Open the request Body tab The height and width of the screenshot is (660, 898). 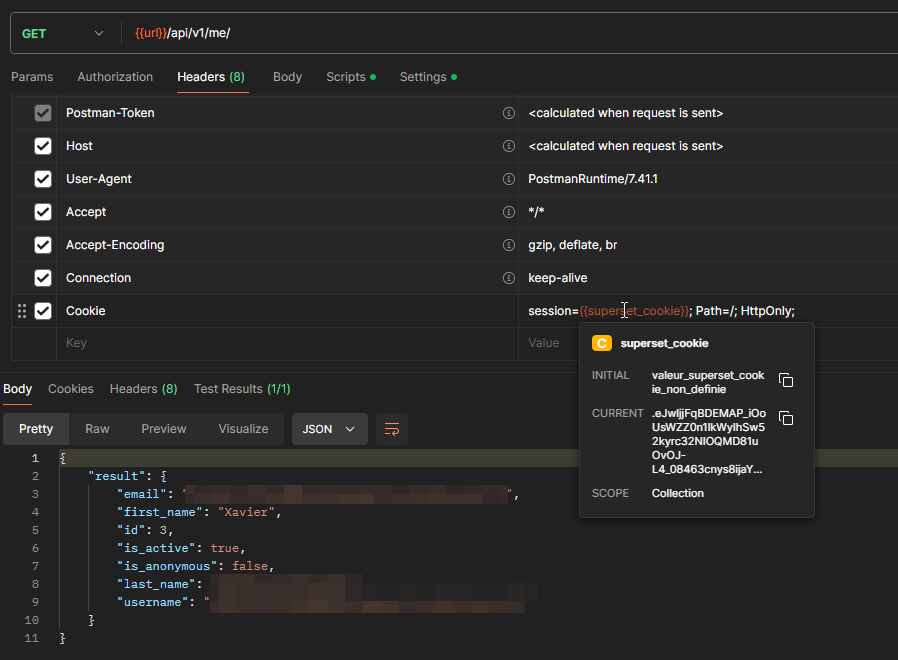287,77
